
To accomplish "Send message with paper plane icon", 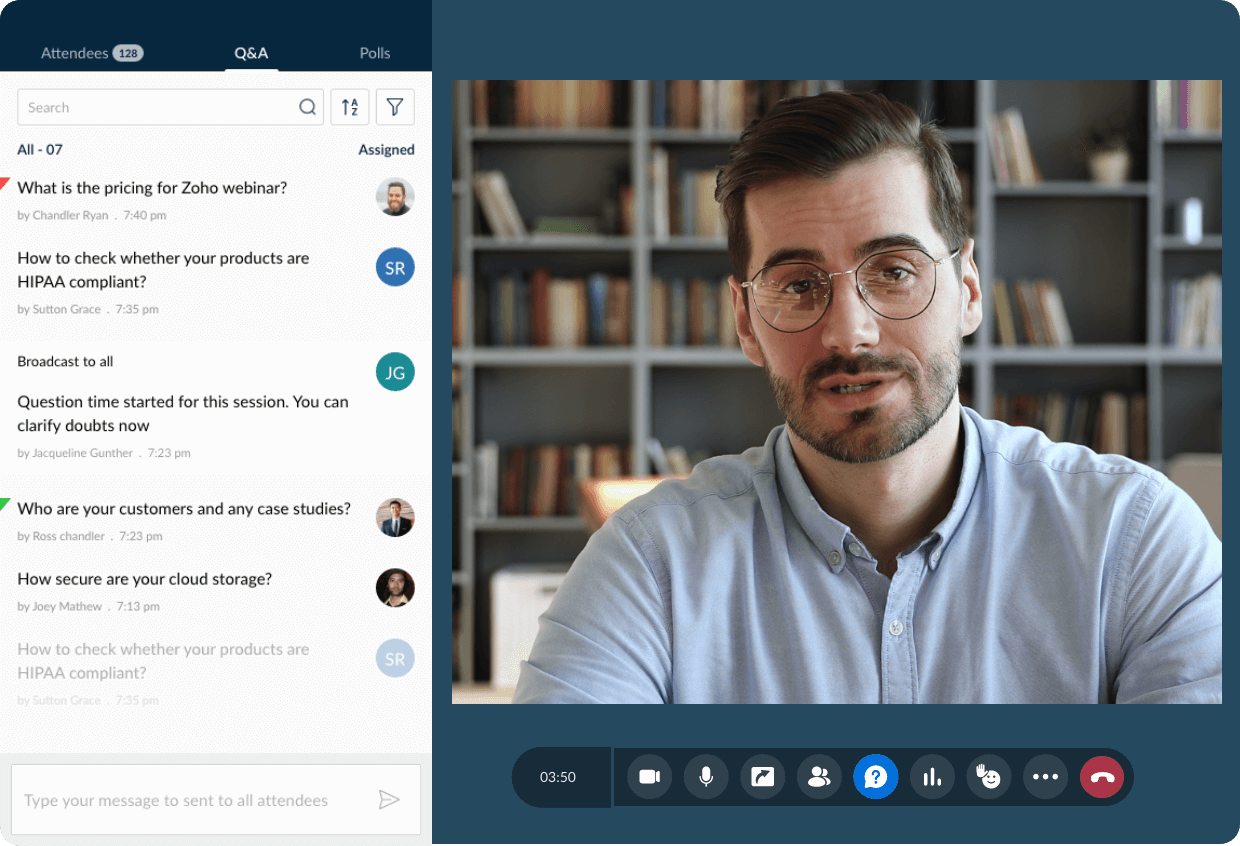I will [x=389, y=800].
